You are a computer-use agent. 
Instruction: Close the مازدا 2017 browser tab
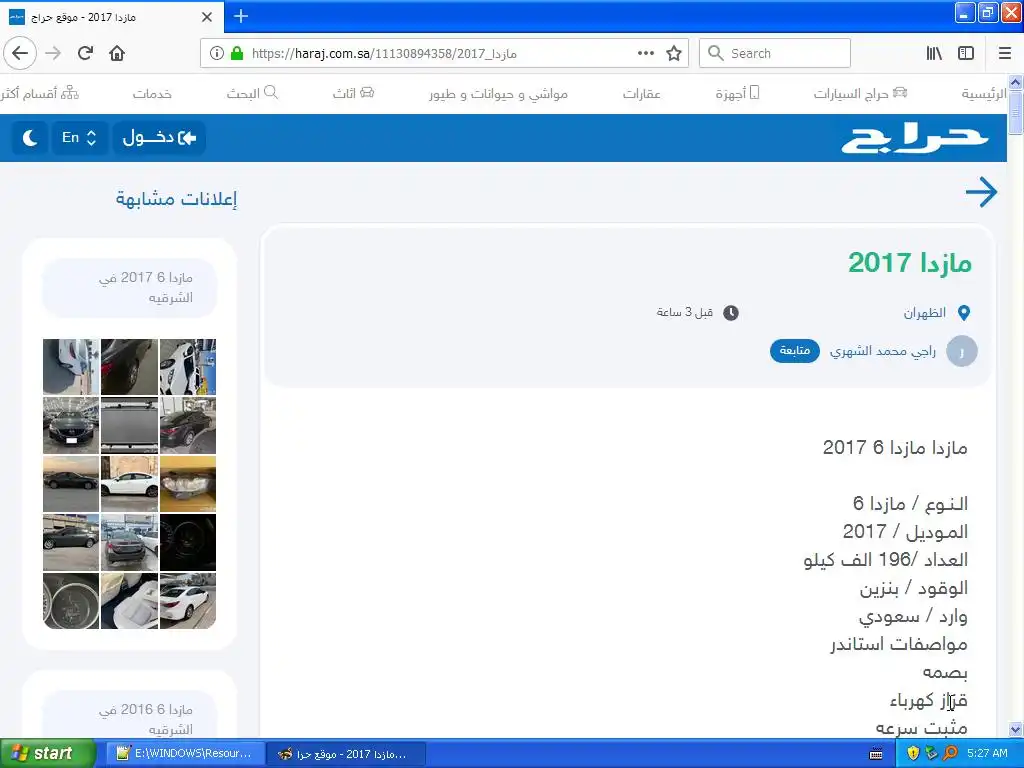[207, 17]
